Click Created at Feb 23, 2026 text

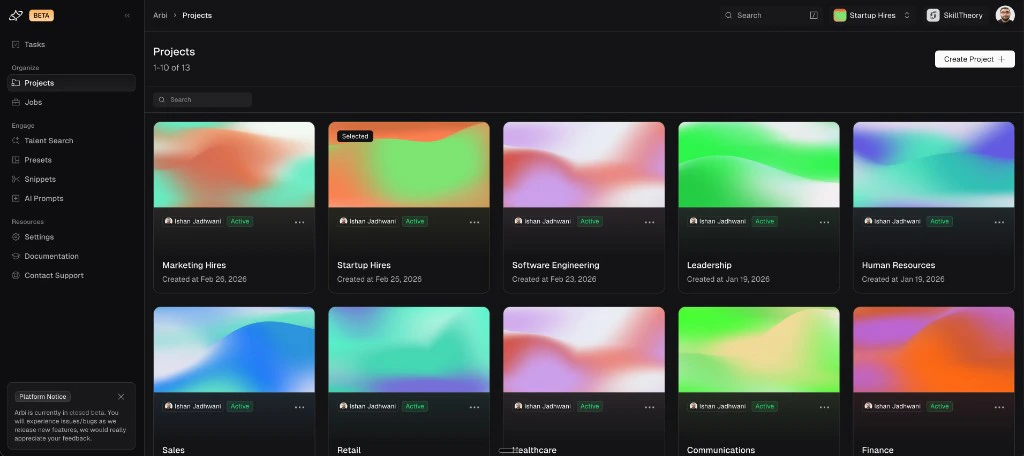pyautogui.click(x=554, y=280)
